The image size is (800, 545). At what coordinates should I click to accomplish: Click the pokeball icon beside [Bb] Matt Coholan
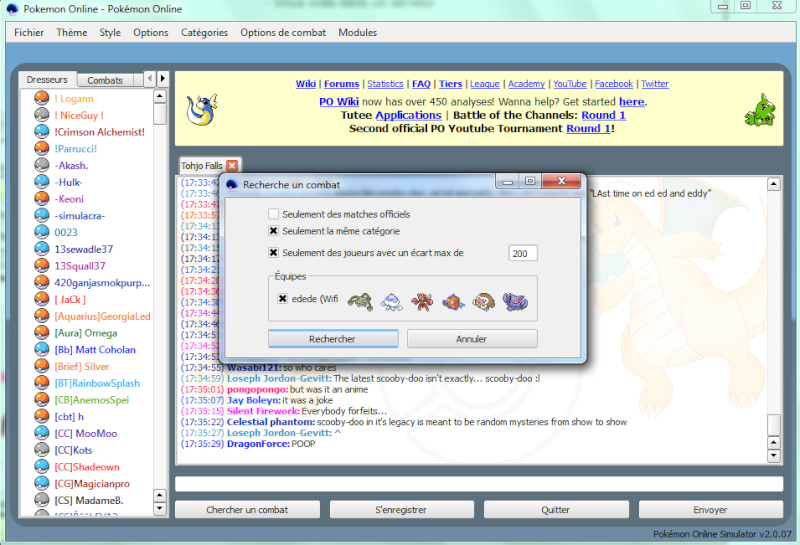point(41,350)
